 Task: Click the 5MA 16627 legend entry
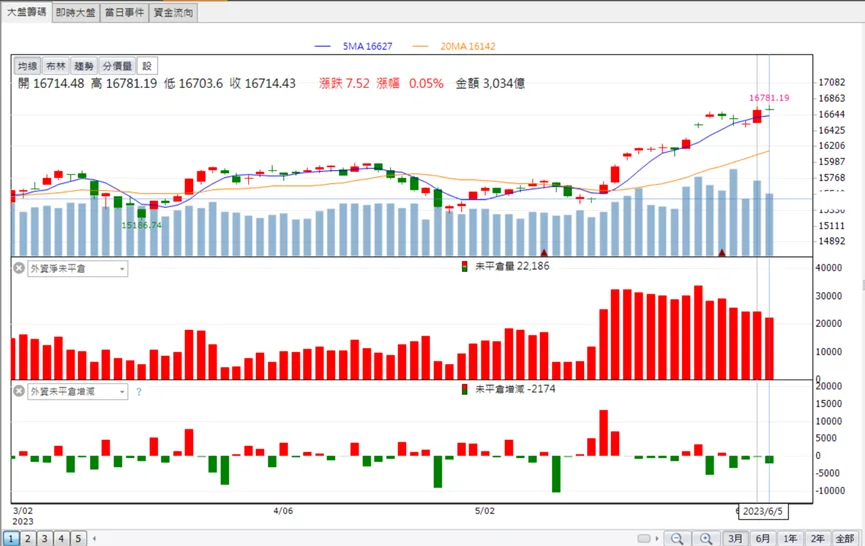click(354, 46)
